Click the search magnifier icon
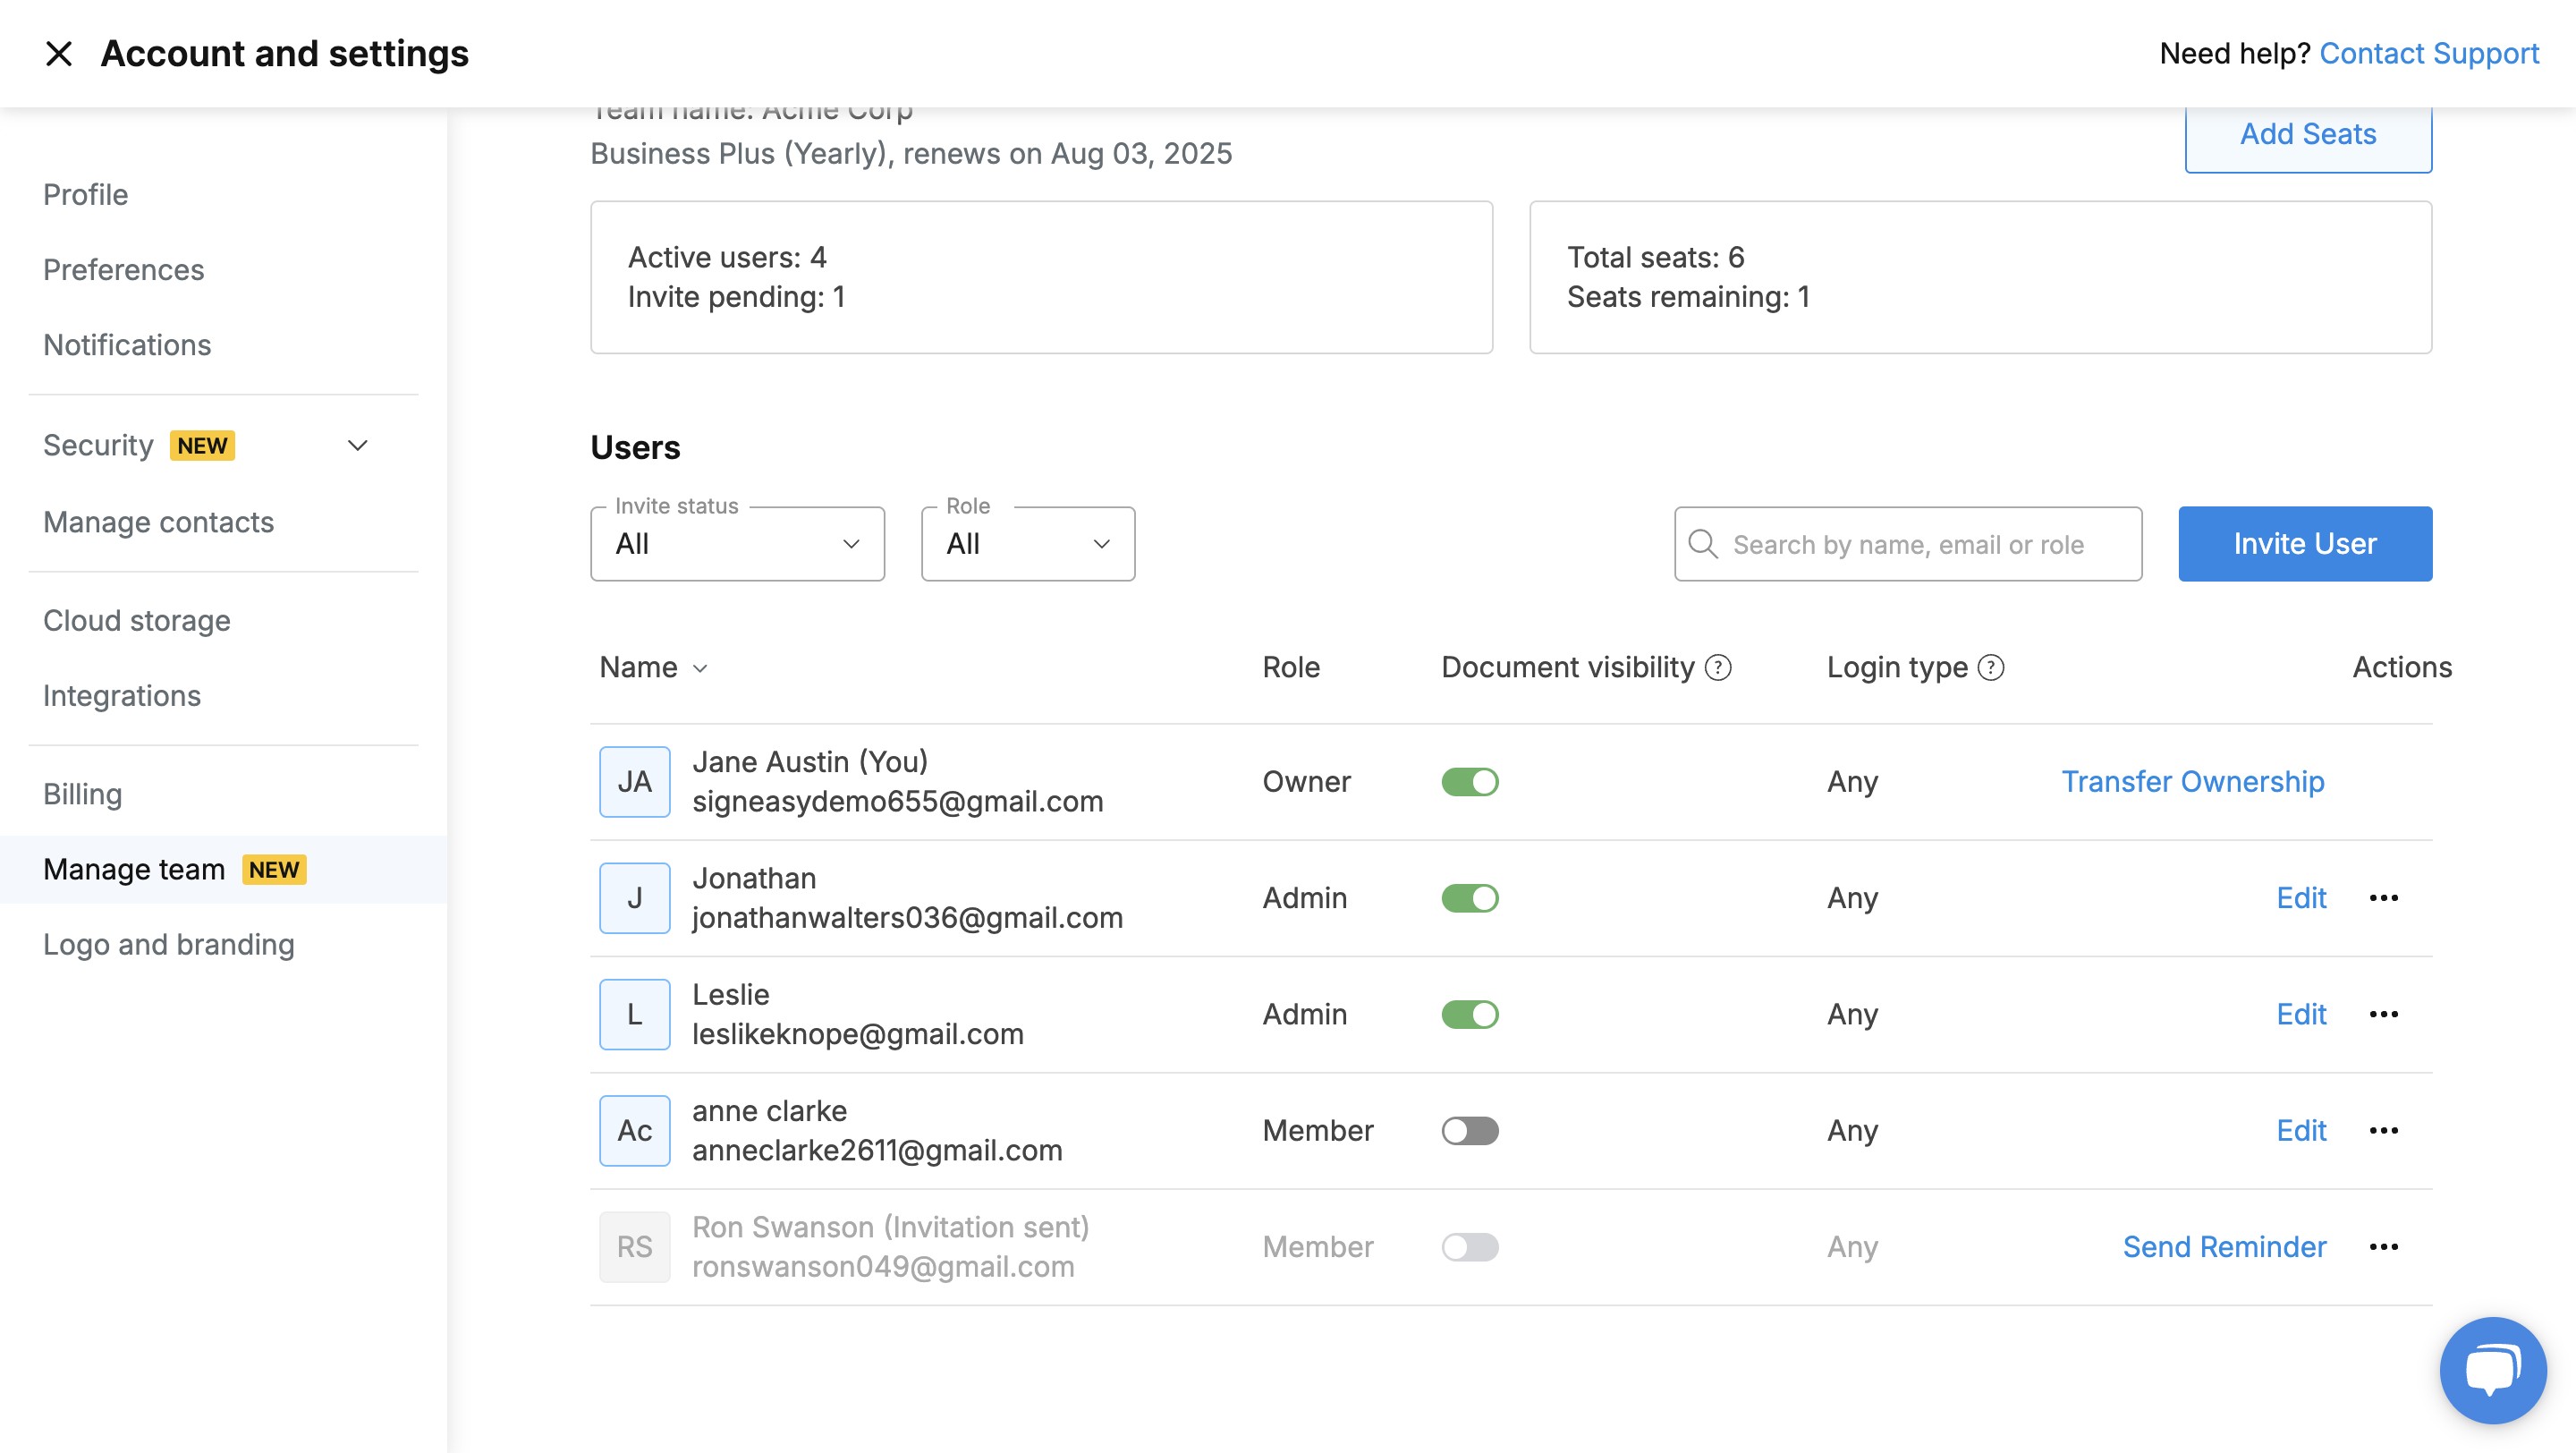The height and width of the screenshot is (1453, 2576). tap(1702, 543)
